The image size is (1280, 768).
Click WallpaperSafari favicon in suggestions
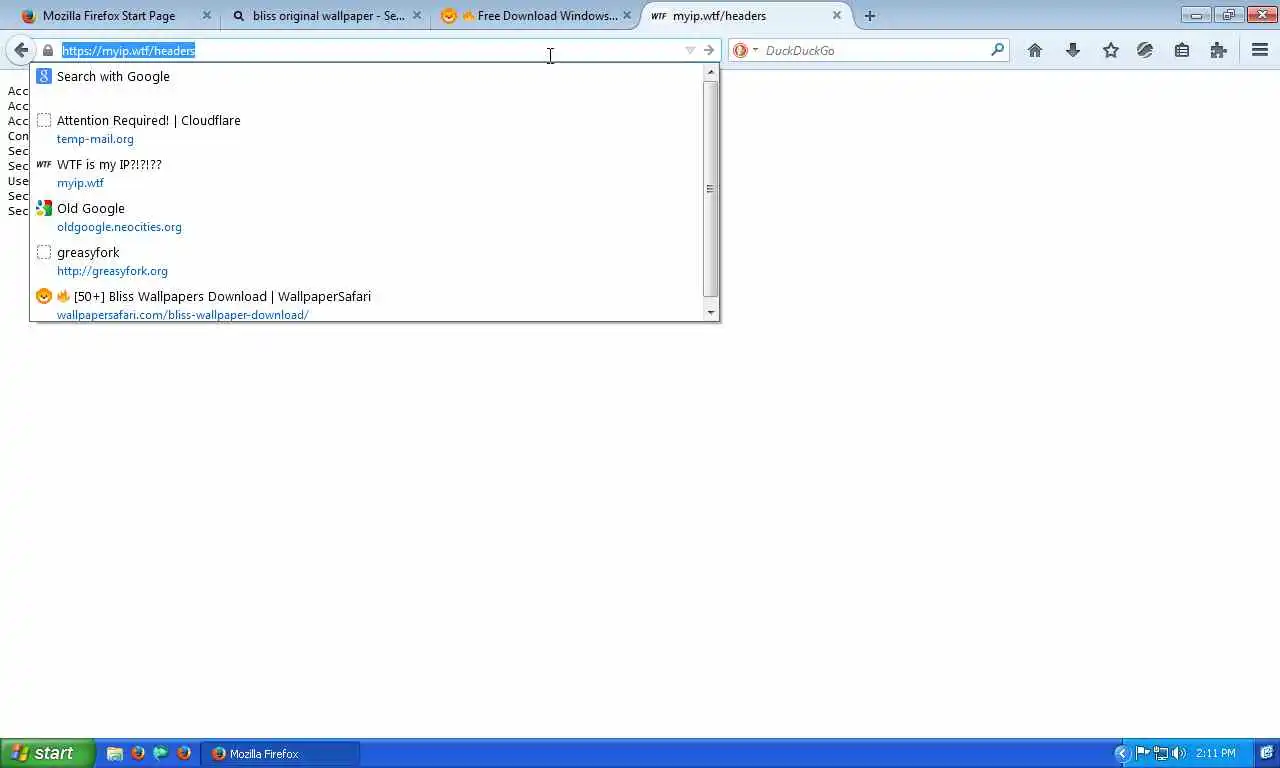(x=44, y=296)
